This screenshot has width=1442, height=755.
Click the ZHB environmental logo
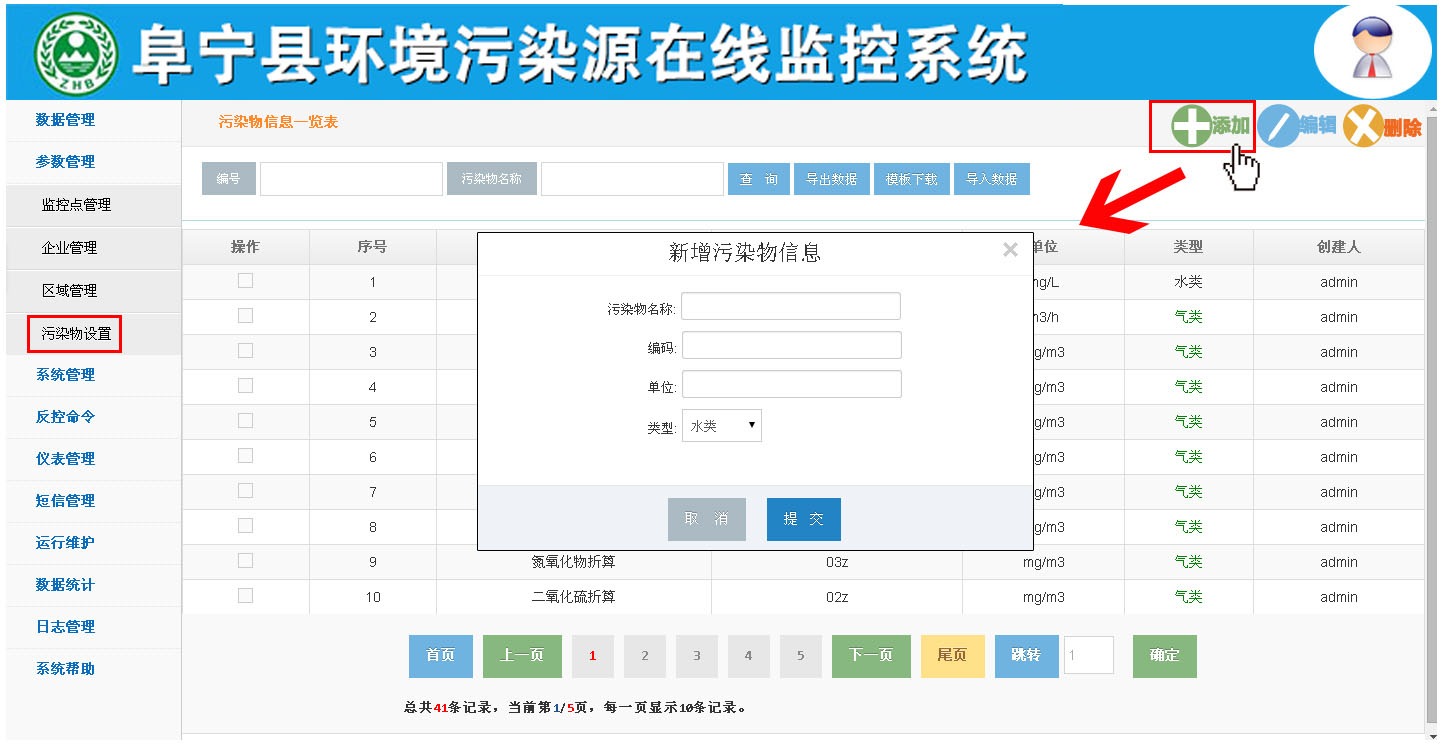pos(75,53)
